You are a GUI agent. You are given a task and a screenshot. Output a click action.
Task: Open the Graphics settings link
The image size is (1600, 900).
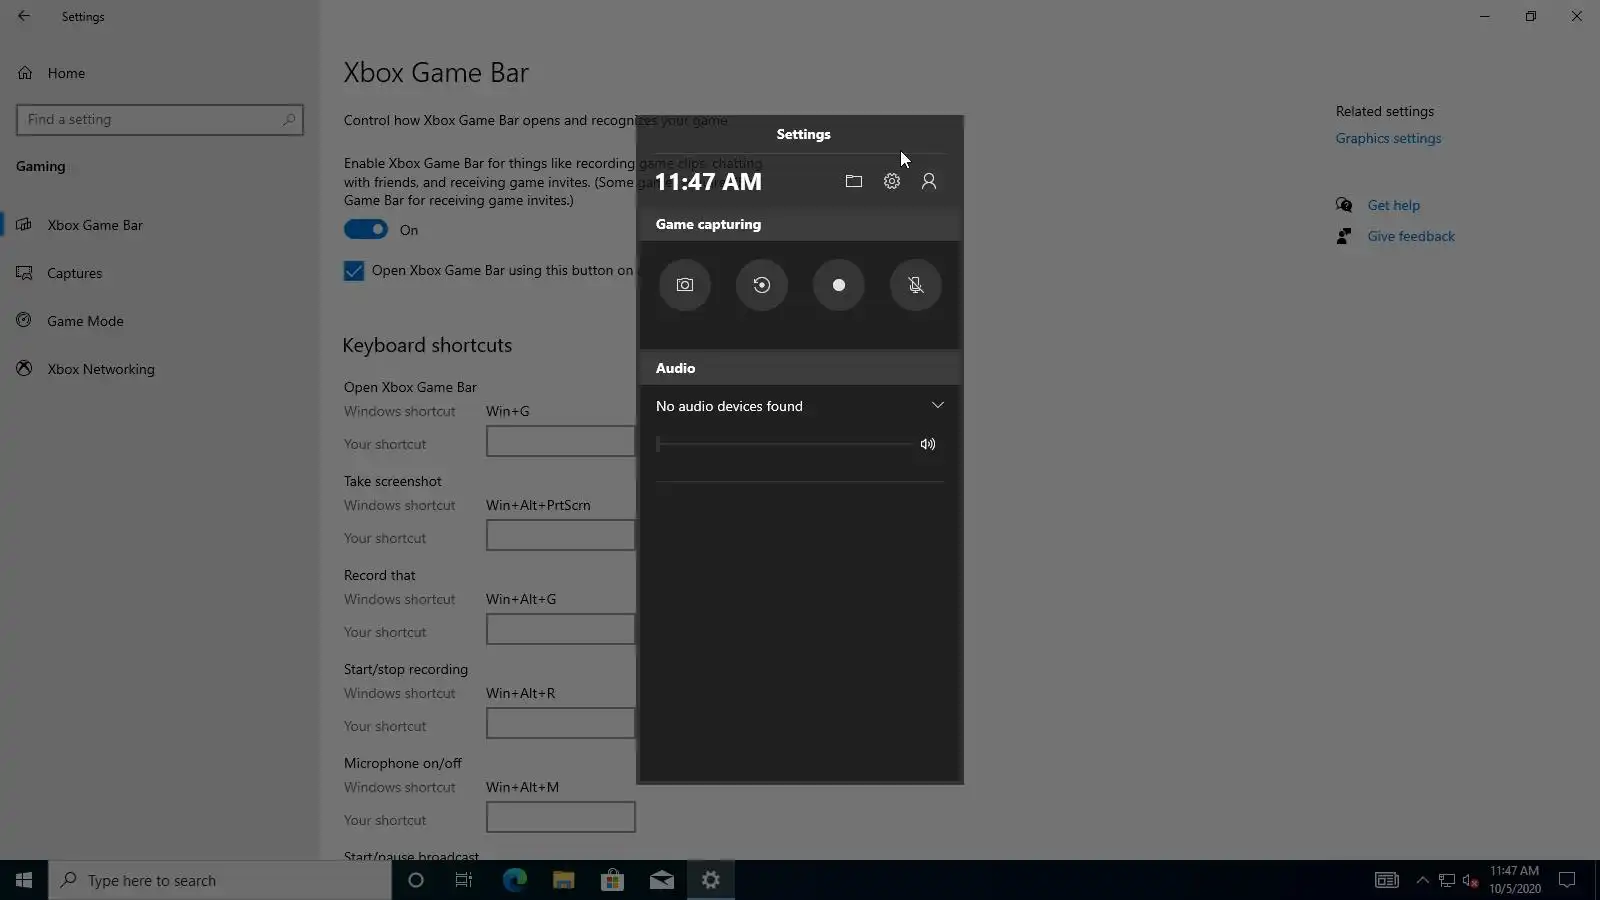(1388, 138)
